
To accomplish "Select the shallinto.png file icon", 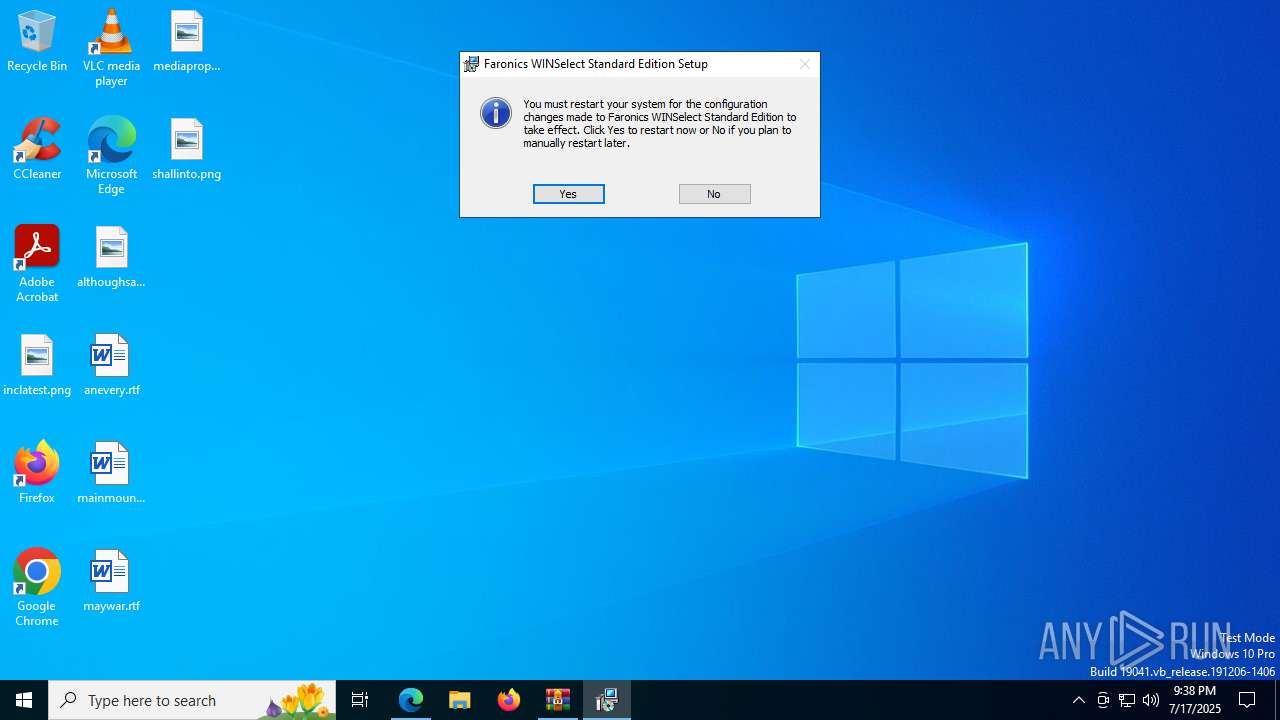I will tap(187, 149).
